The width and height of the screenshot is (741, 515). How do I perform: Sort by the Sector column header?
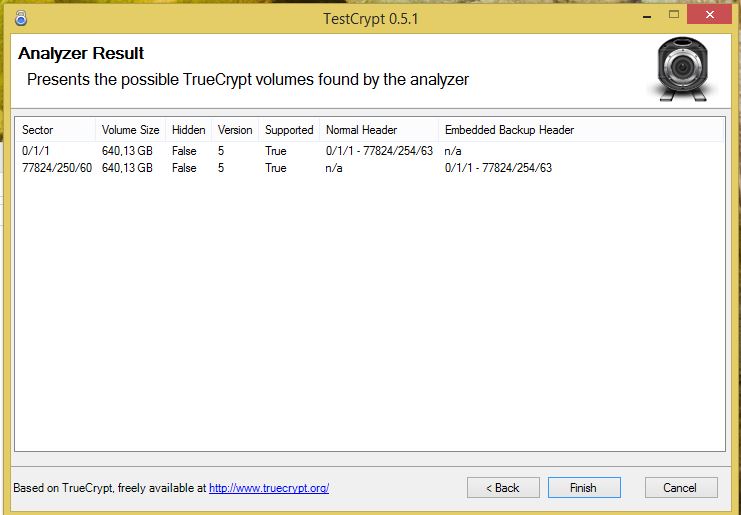(56, 130)
